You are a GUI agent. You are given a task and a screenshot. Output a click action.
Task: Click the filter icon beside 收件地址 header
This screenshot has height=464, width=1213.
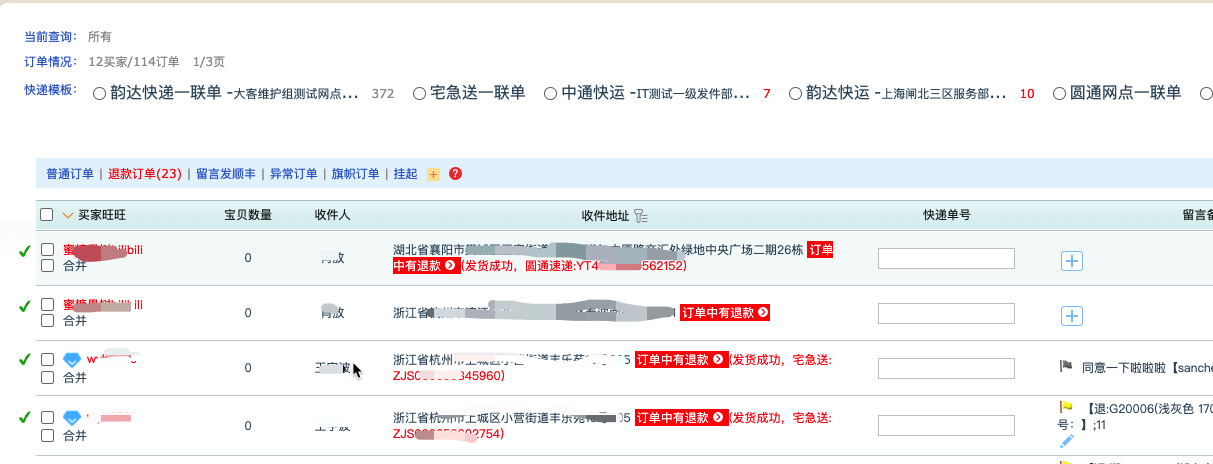tap(642, 216)
